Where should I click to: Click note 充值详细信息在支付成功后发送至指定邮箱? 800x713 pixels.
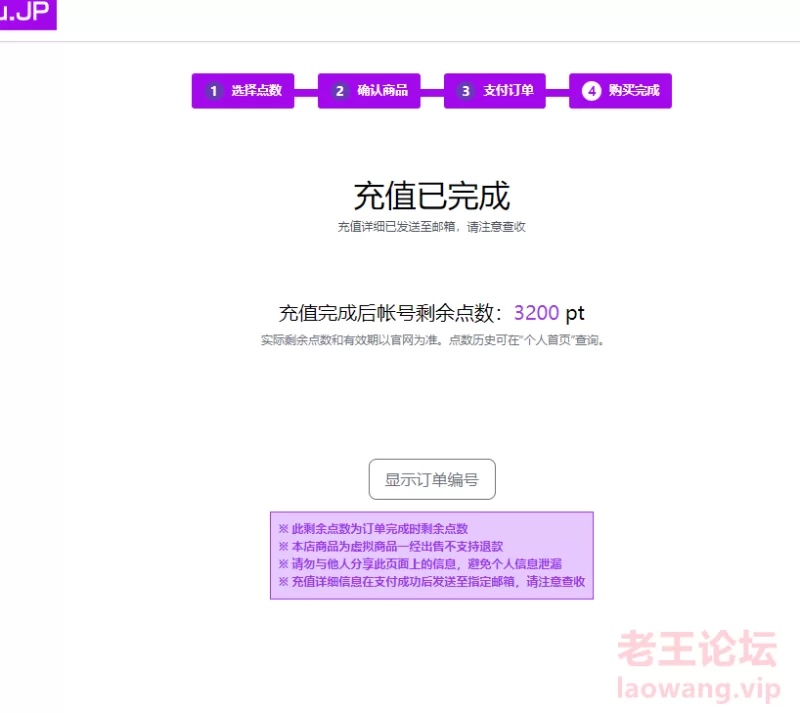[x=432, y=582]
